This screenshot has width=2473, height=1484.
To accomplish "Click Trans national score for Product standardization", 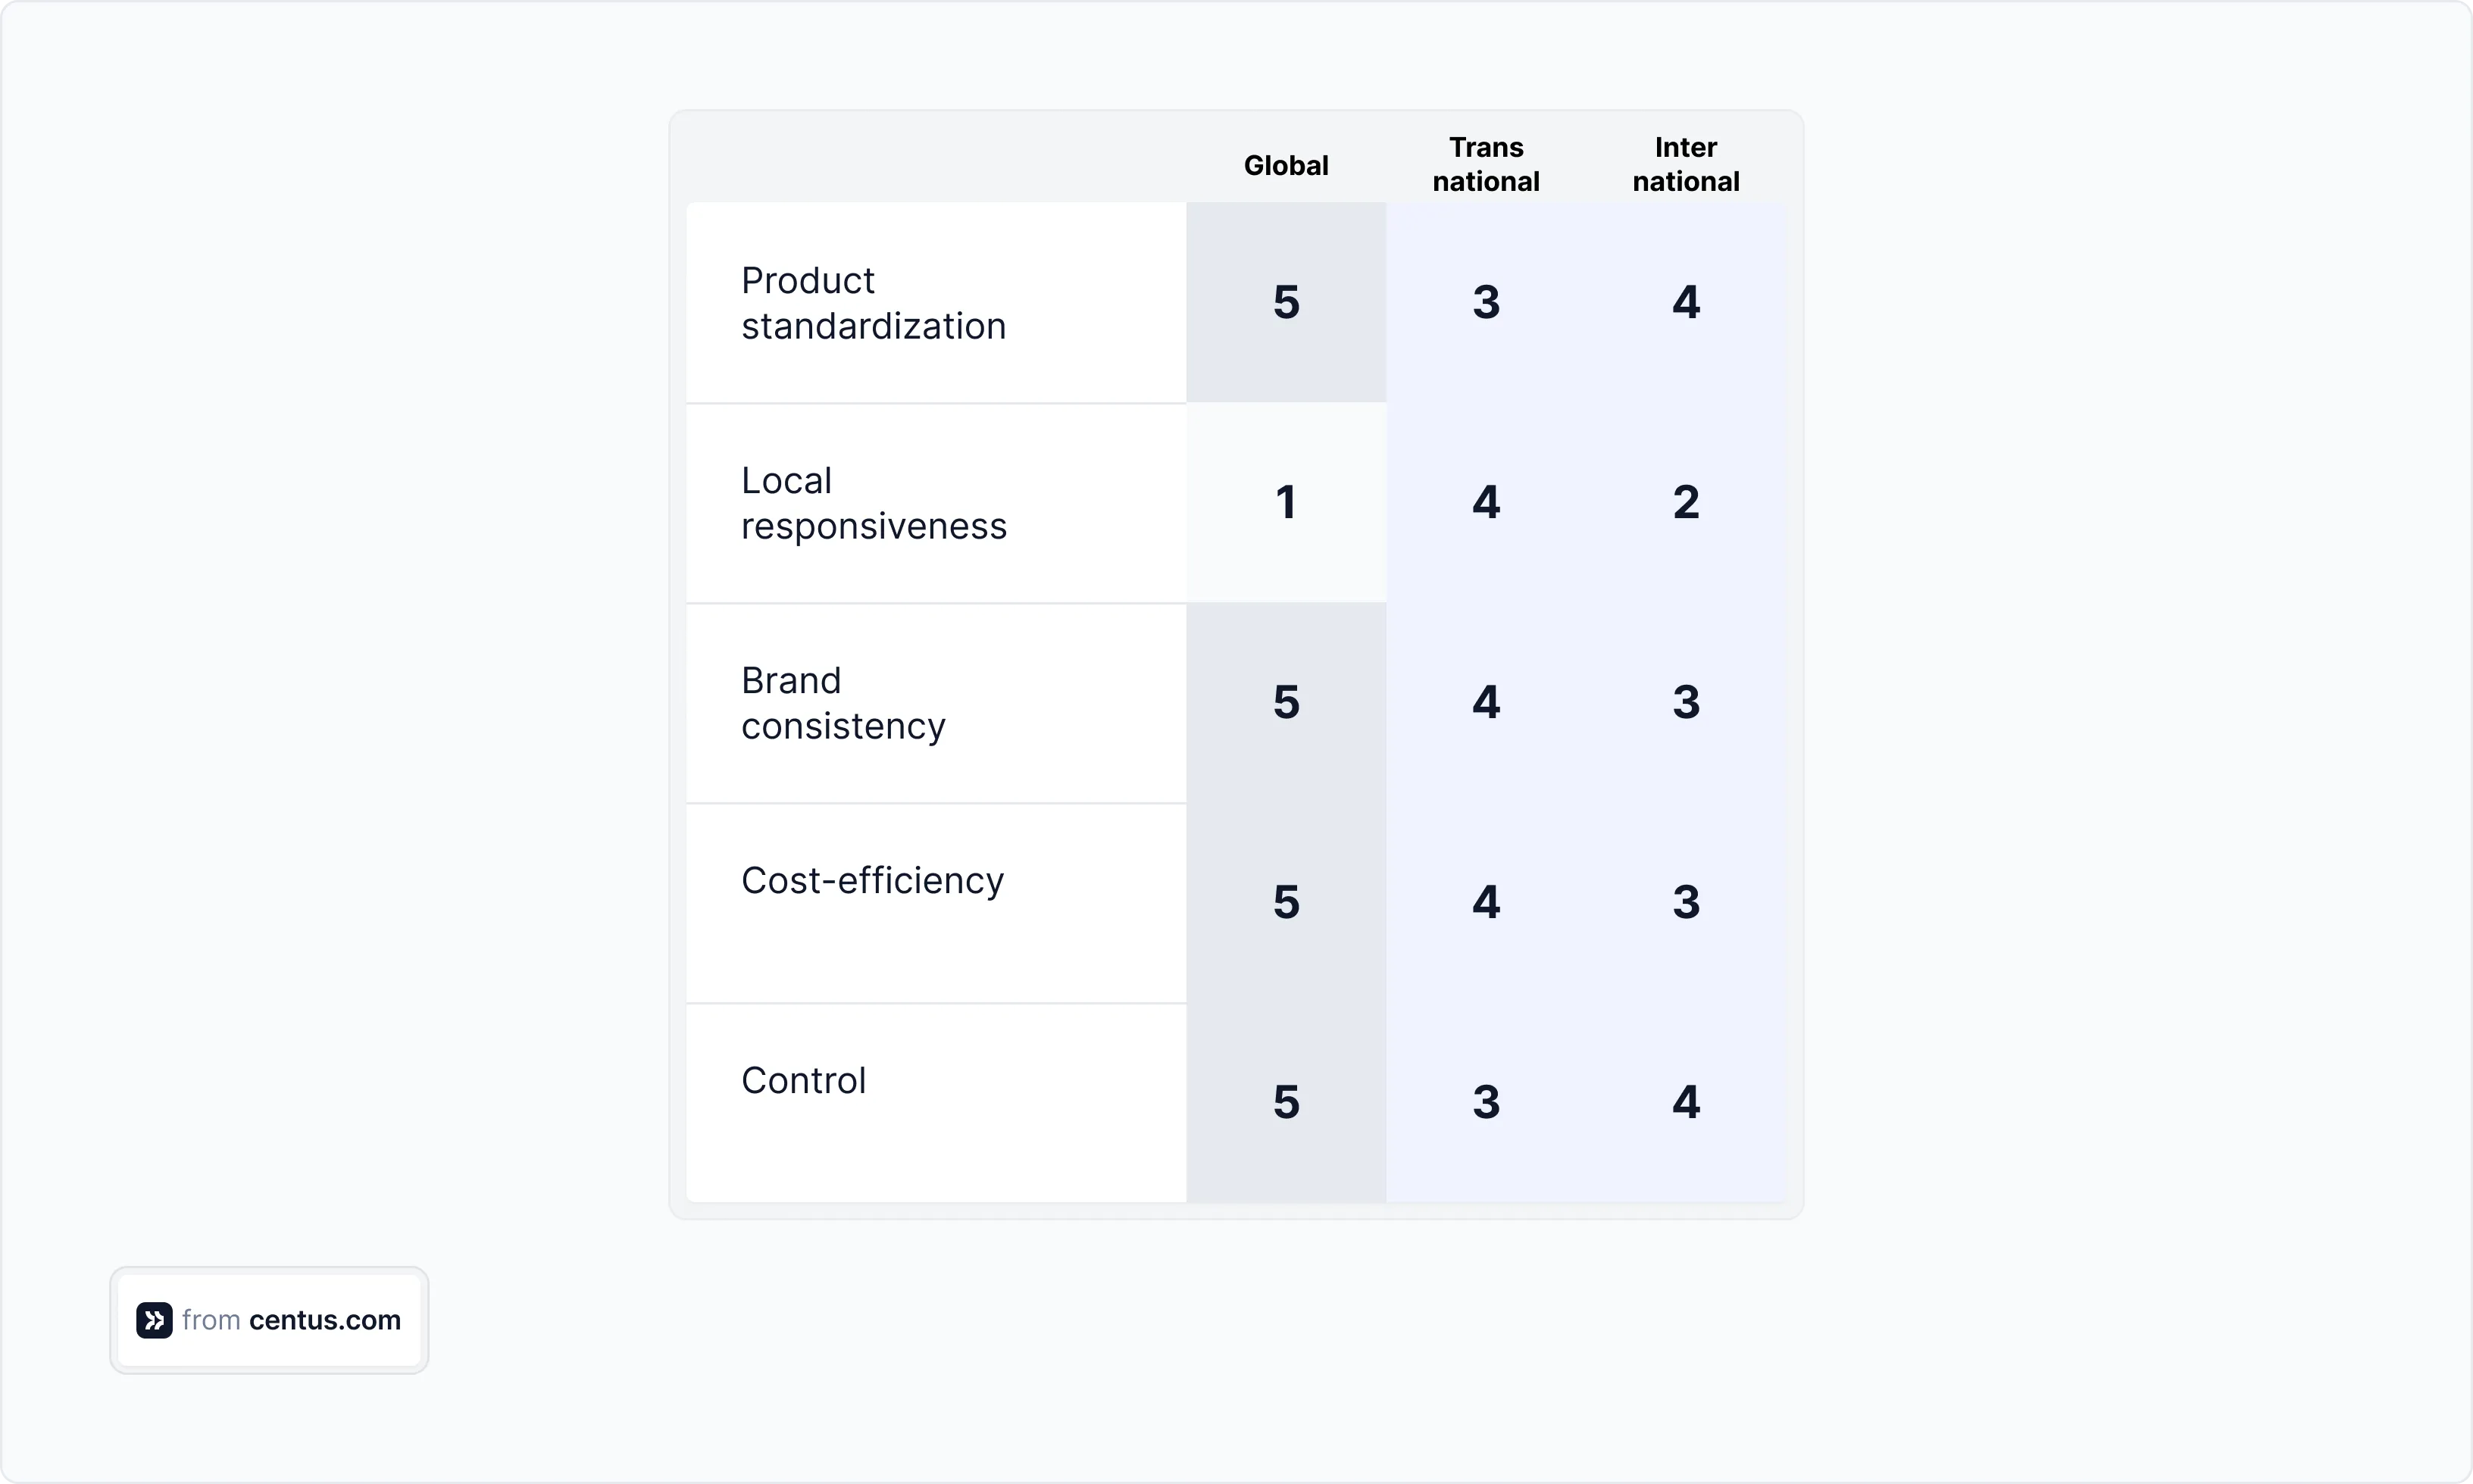I will pos(1486,302).
